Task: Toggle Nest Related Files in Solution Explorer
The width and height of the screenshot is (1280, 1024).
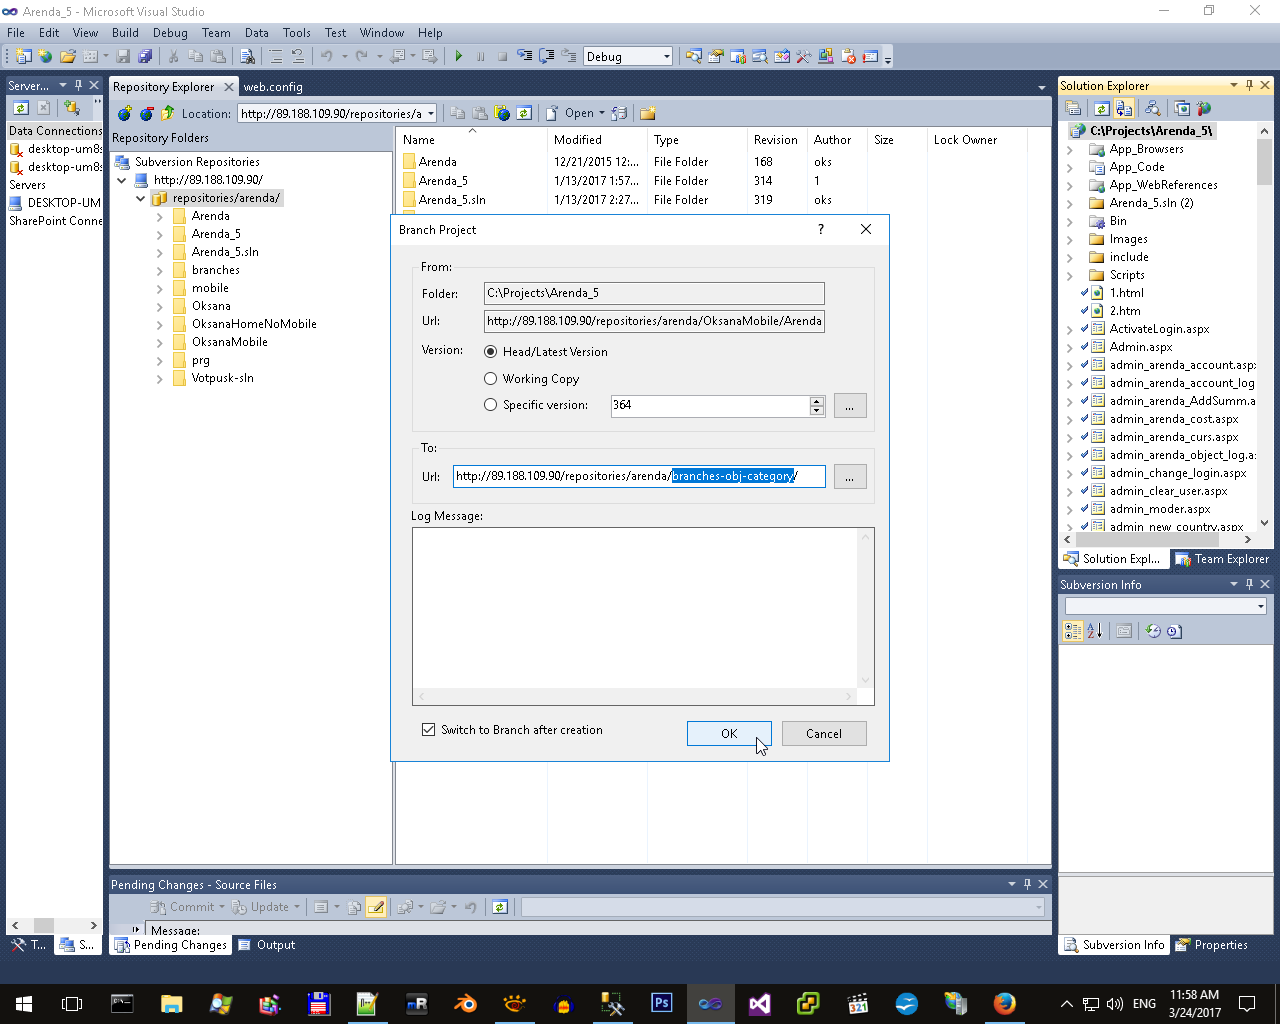Action: [1124, 108]
